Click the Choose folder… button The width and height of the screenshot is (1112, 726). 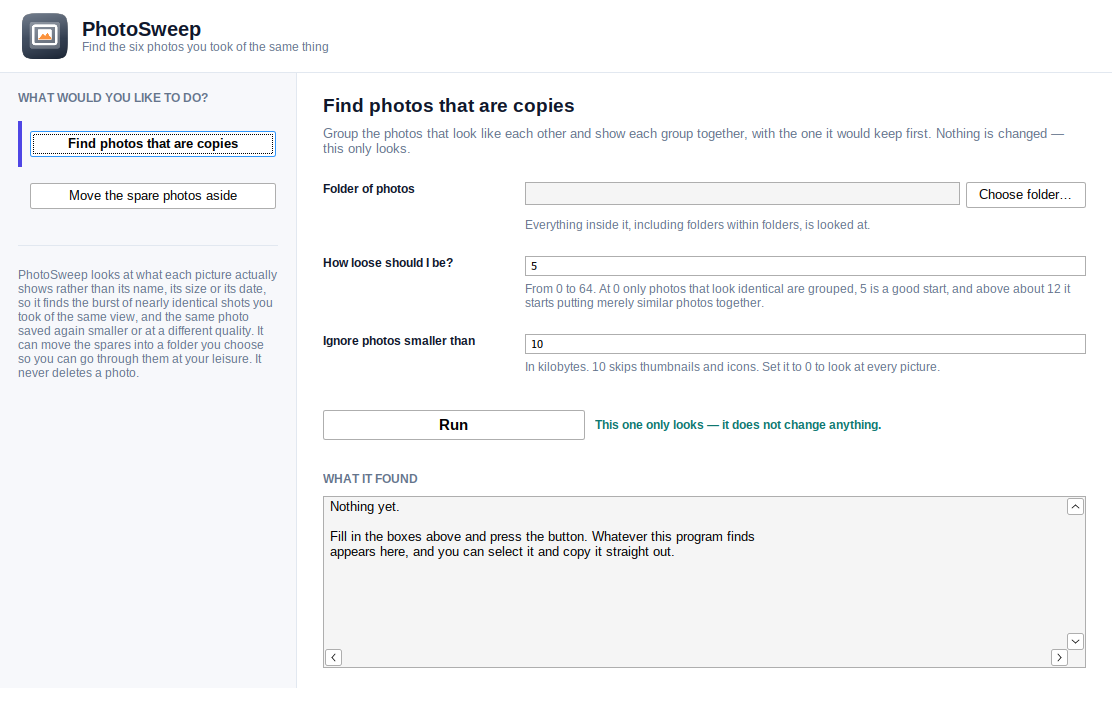(1025, 195)
